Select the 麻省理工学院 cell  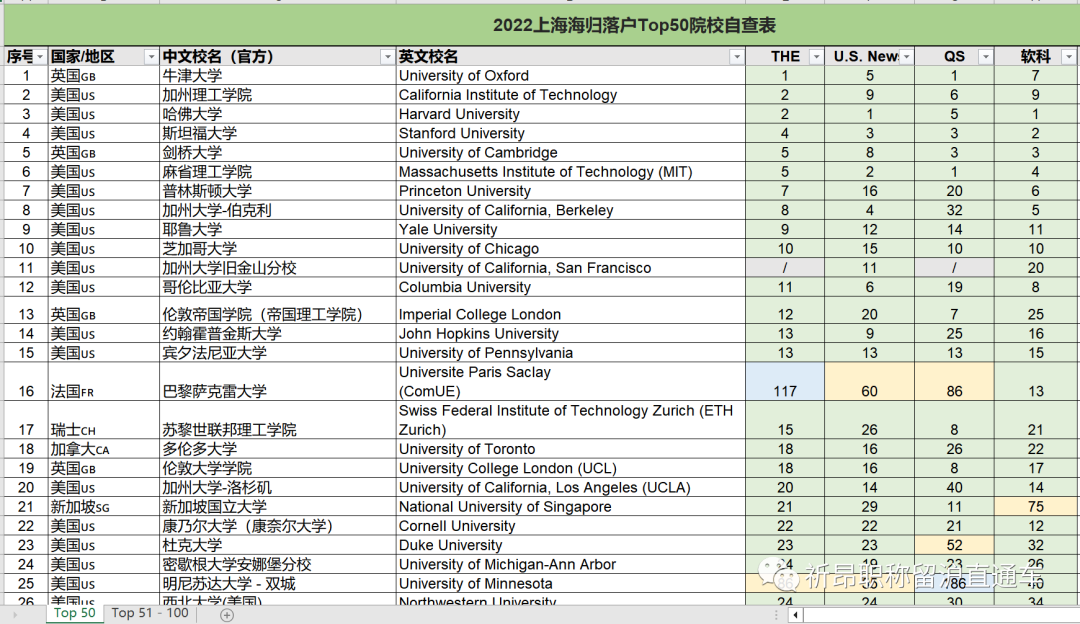click(x=278, y=172)
